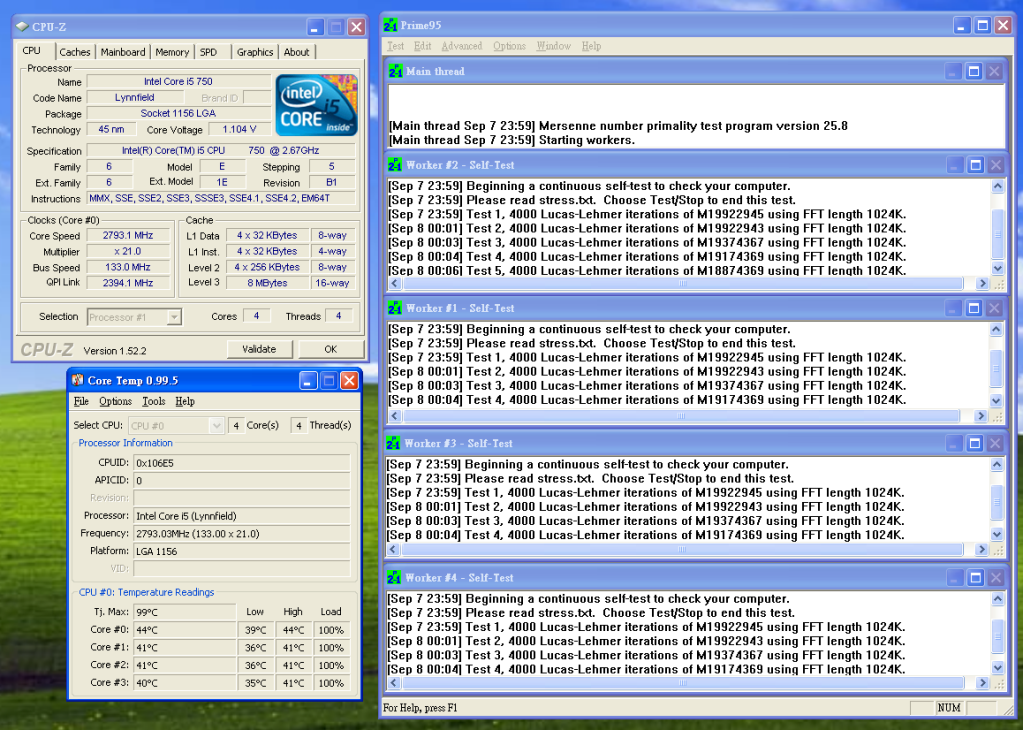This screenshot has height=730, width=1023.
Task: Click the Worker #2 Self-Test window icon
Action: click(x=395, y=165)
